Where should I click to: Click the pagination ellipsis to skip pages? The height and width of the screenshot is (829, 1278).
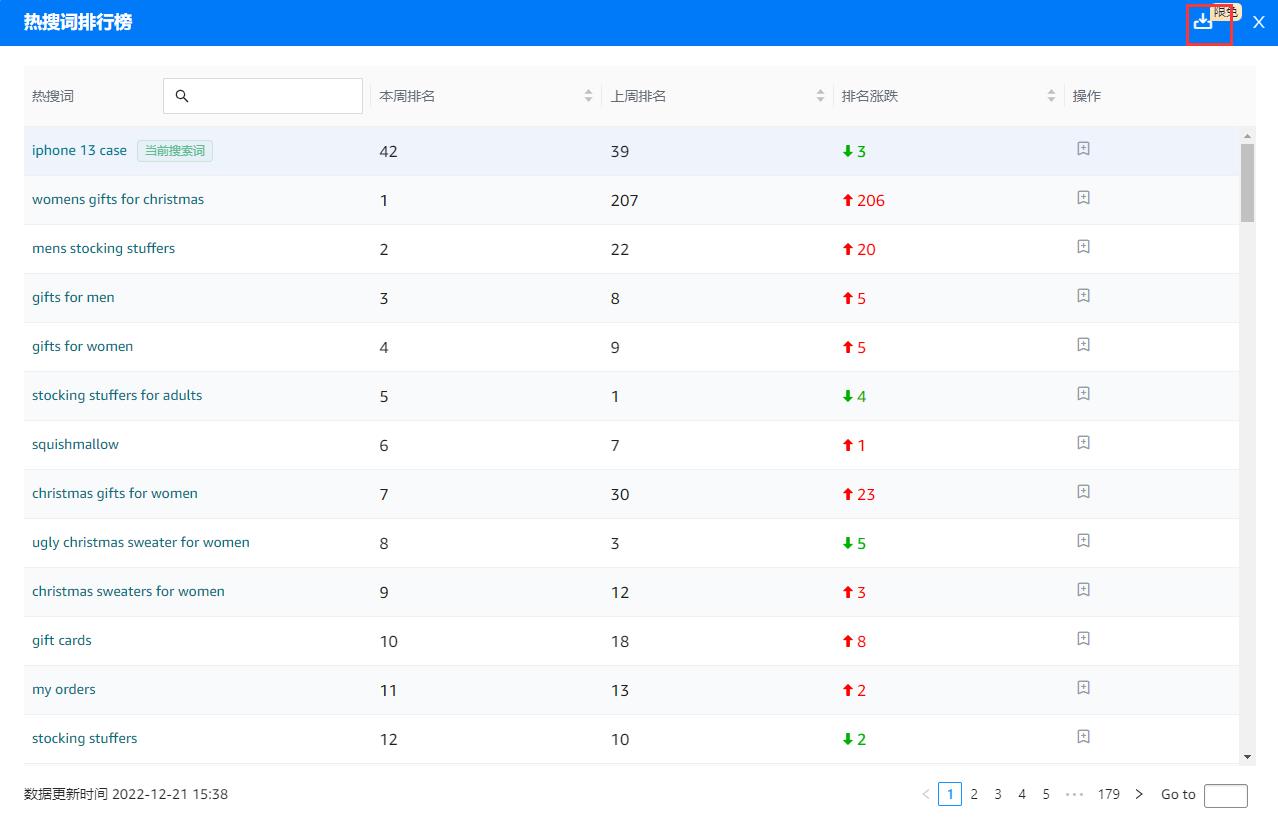[1075, 794]
